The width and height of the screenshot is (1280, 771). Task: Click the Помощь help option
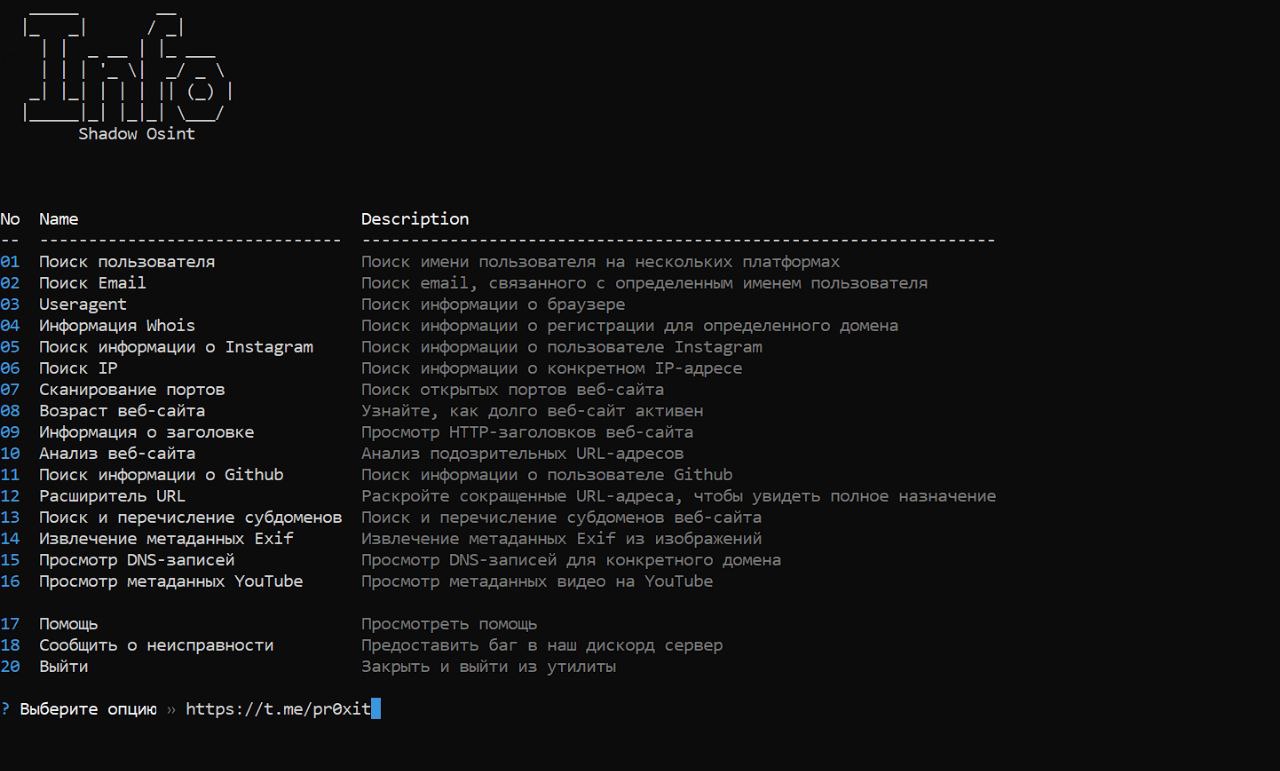[x=69, y=624]
